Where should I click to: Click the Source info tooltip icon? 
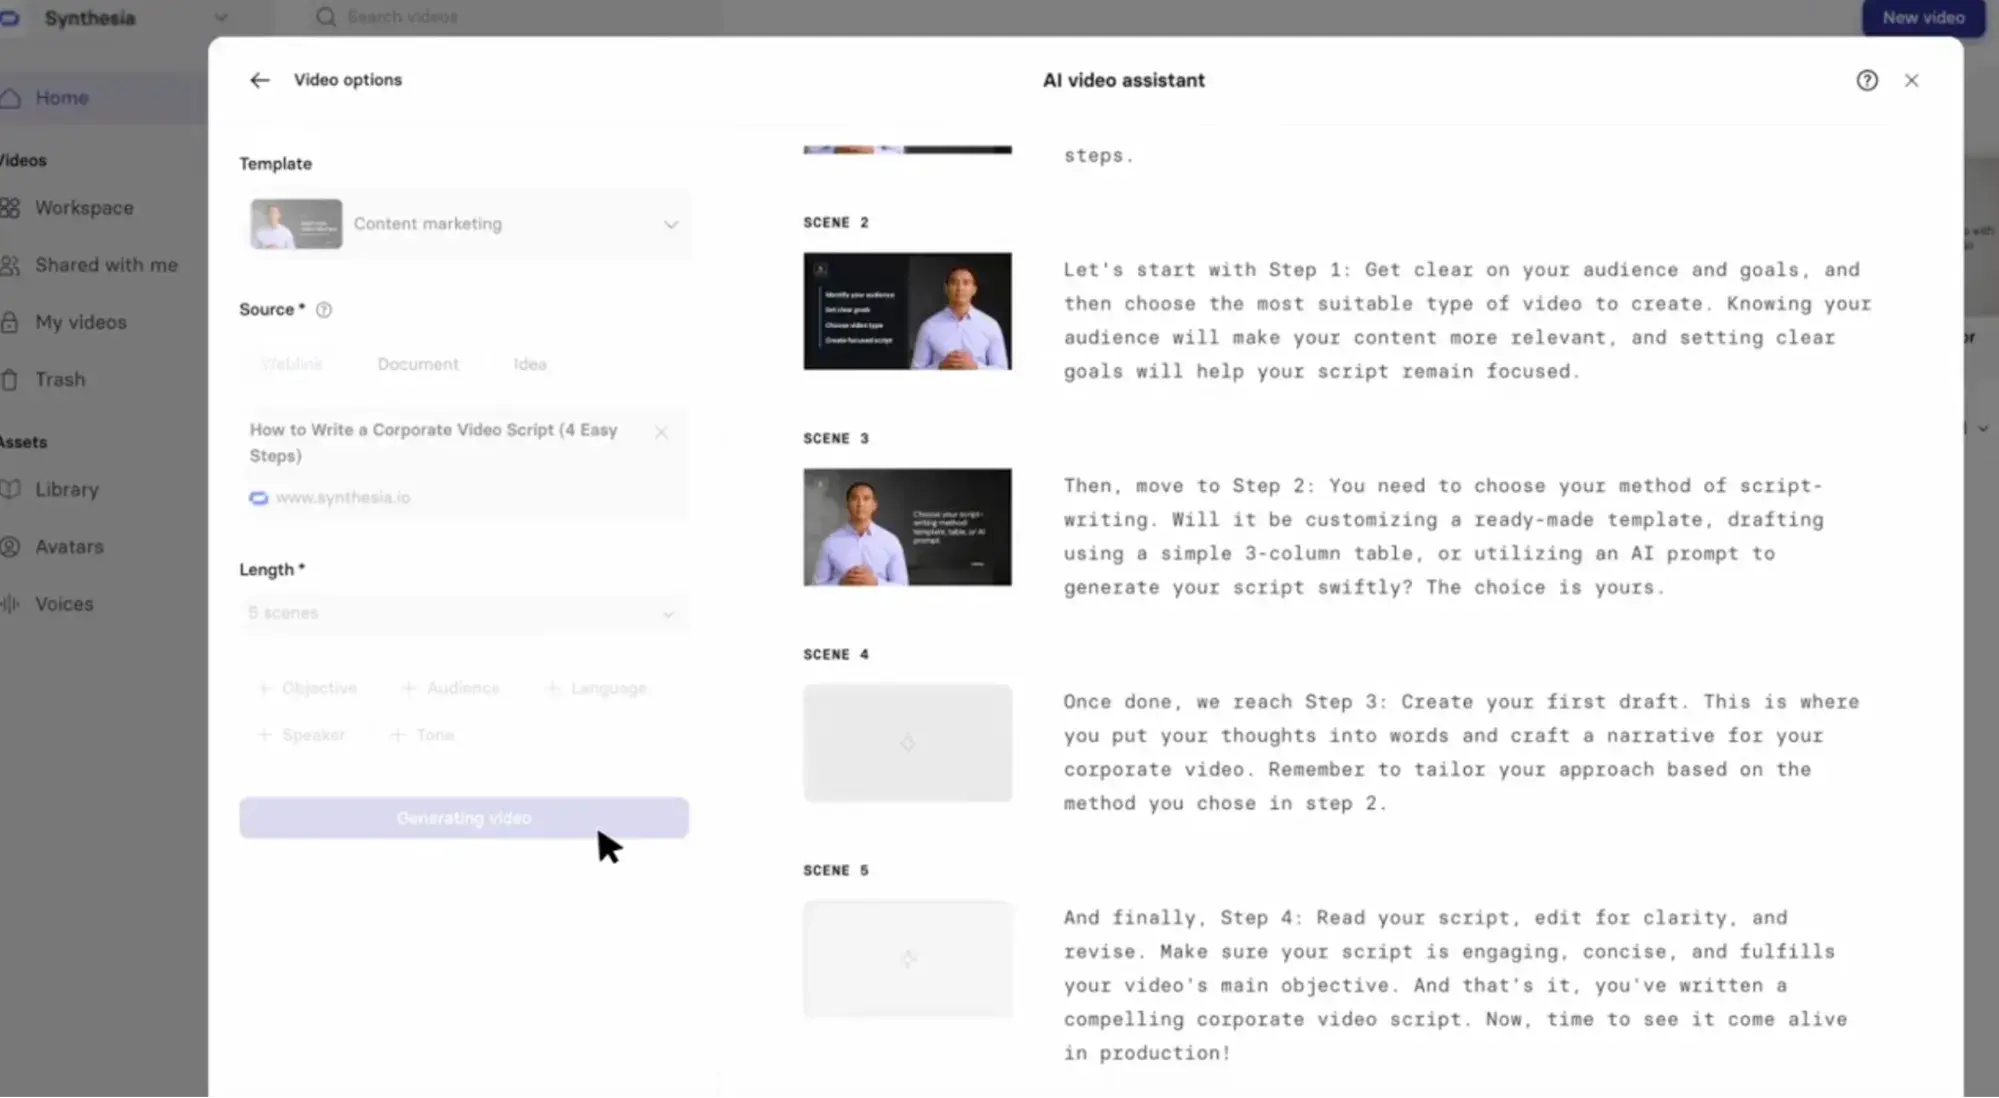324,310
